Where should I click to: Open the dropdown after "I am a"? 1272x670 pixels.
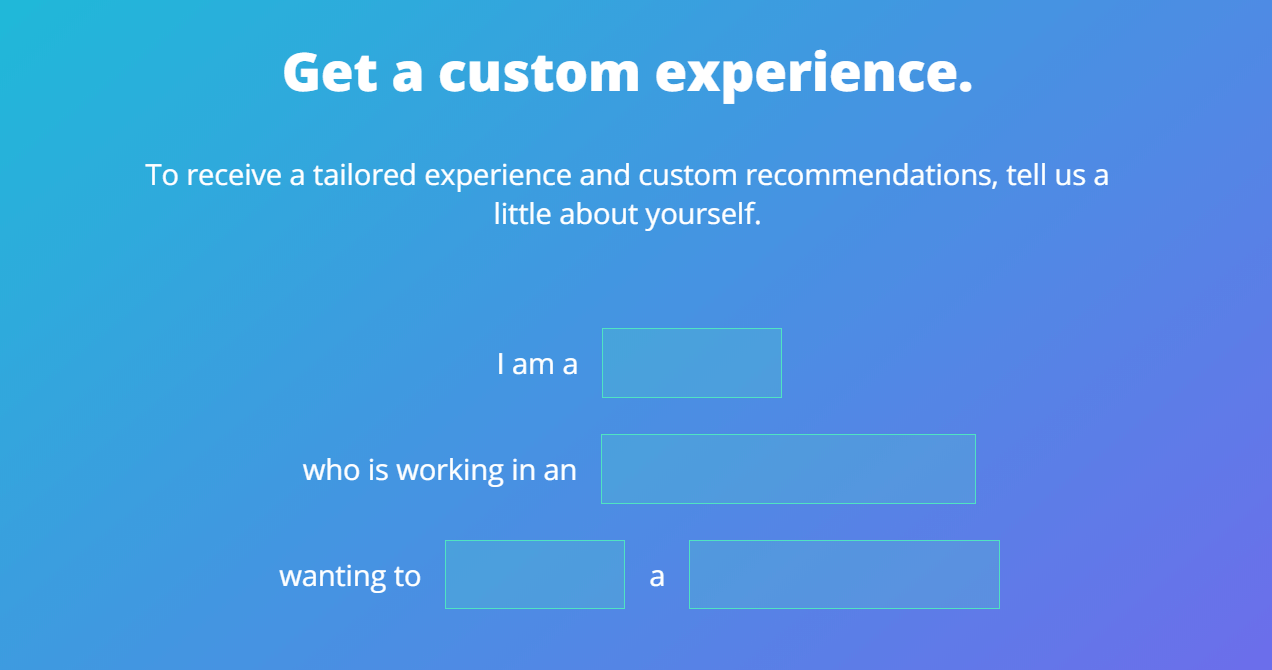[691, 363]
